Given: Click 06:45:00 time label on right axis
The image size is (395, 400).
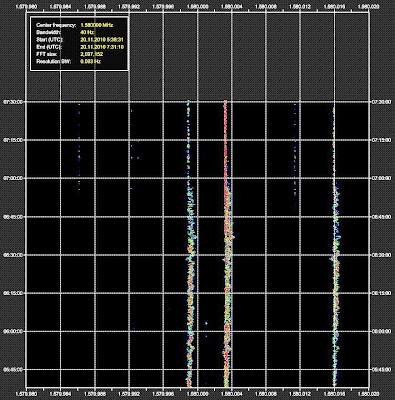Looking at the screenshot, I should (x=381, y=217).
